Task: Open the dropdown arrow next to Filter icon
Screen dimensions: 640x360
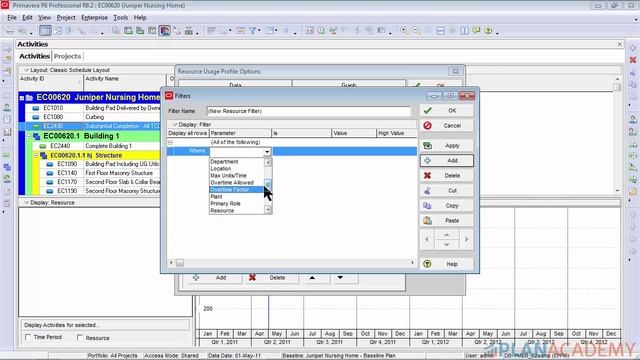Action: [259, 31]
